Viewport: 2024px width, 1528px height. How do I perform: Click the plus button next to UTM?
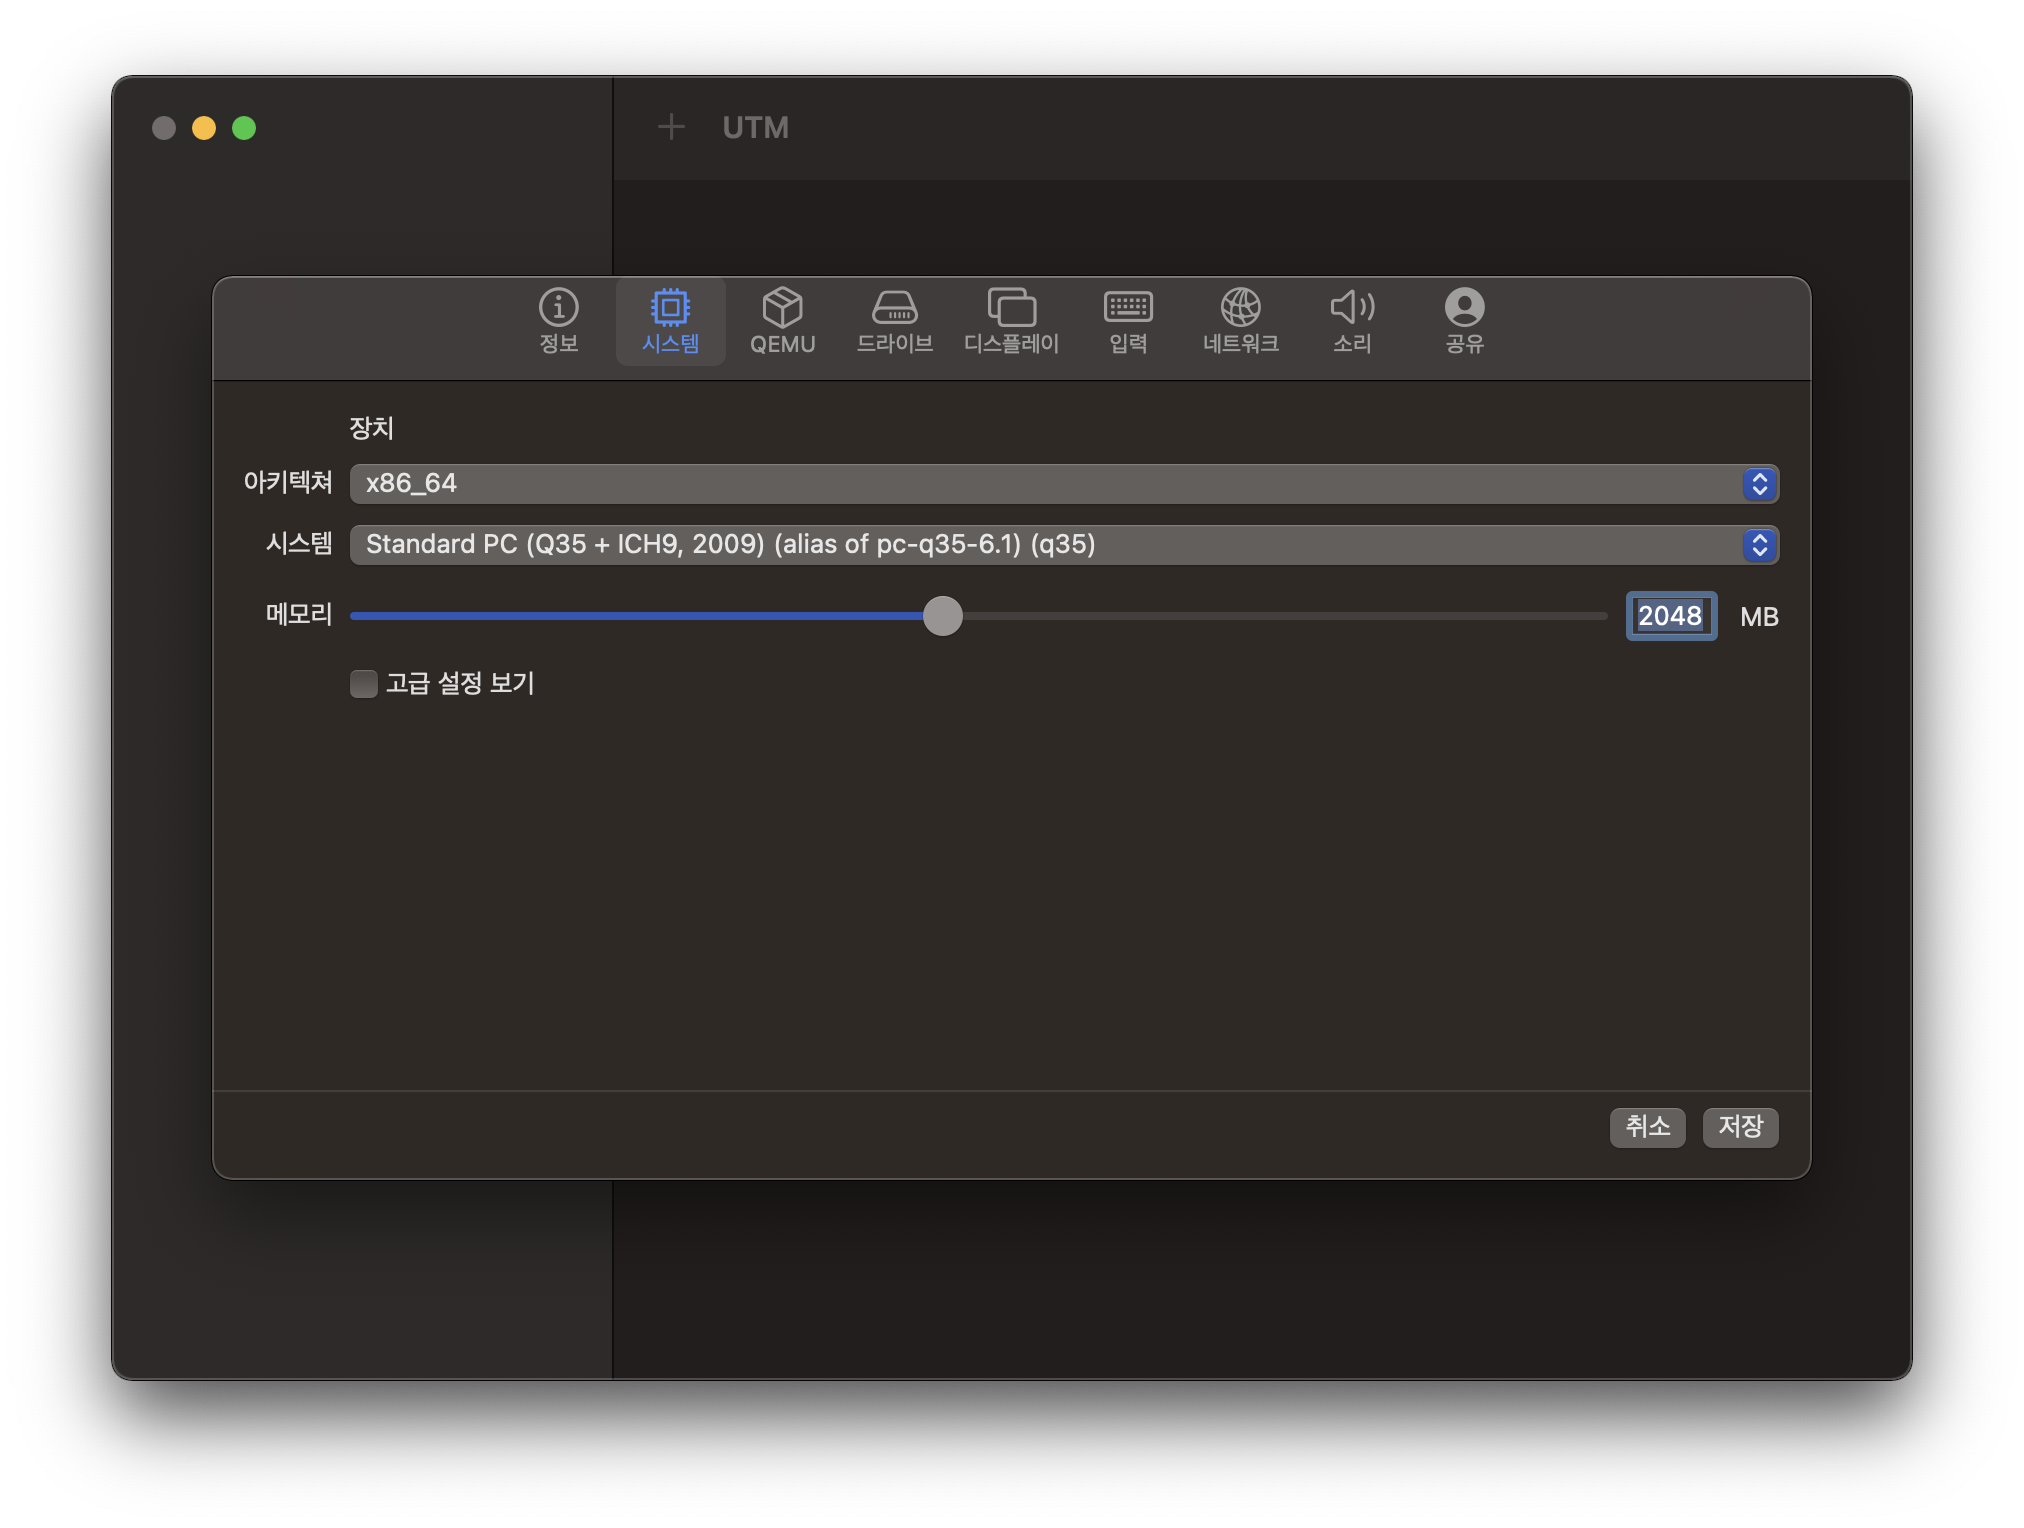pos(671,127)
